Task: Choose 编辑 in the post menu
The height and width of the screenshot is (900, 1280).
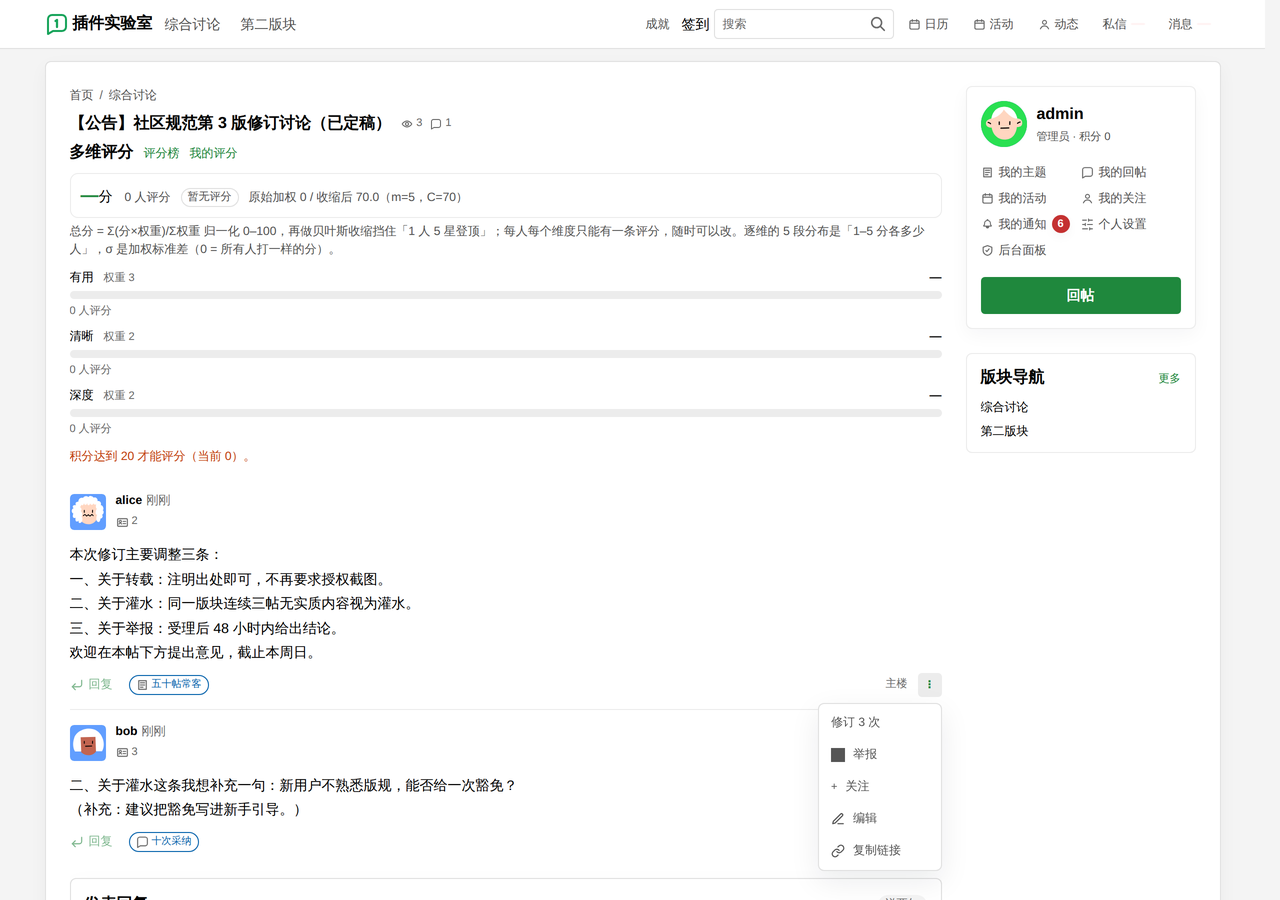Action: coord(880,818)
